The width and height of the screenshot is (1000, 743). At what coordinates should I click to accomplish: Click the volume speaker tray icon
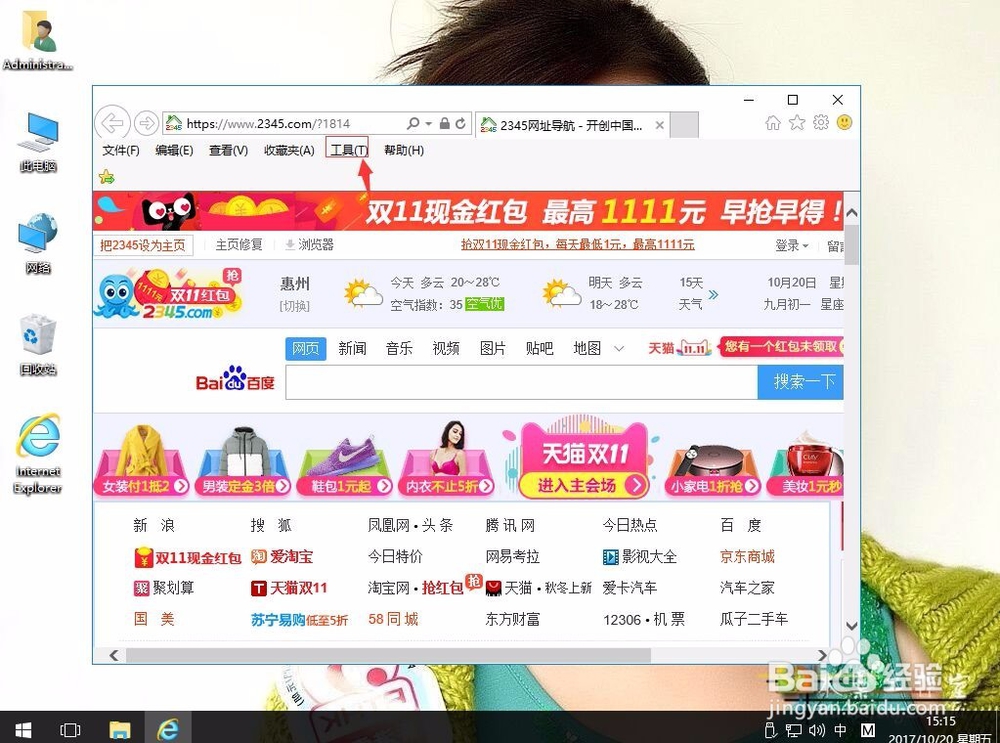816,730
